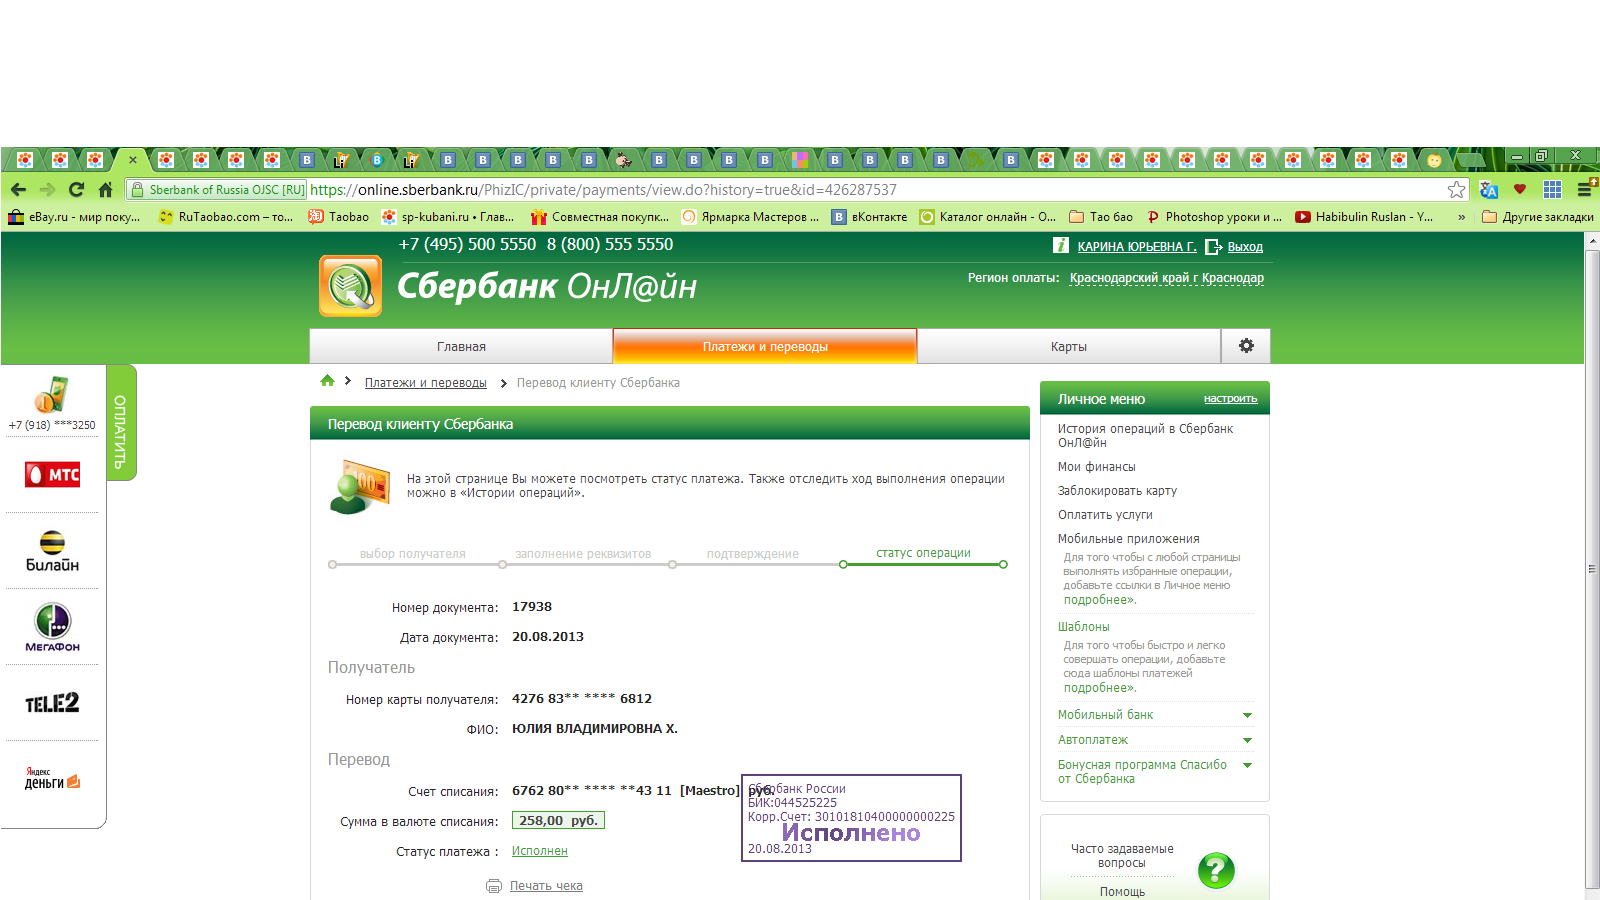Click Выход logout link
This screenshot has height=900, width=1600.
(1245, 246)
